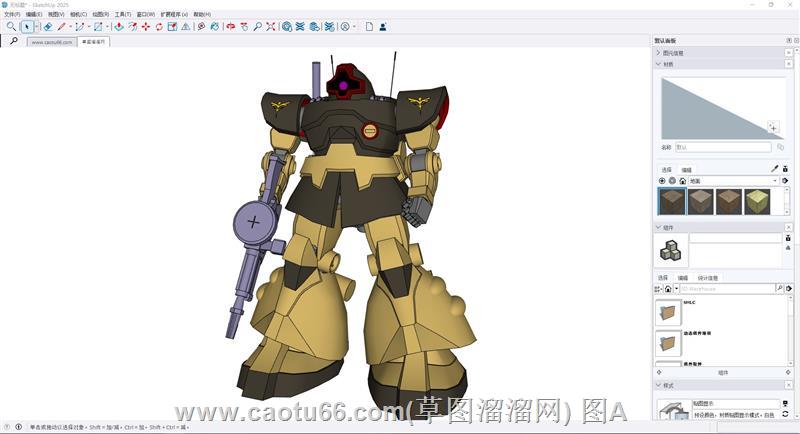
Task: Select the Zoom magnifier tool
Action: coord(258,27)
